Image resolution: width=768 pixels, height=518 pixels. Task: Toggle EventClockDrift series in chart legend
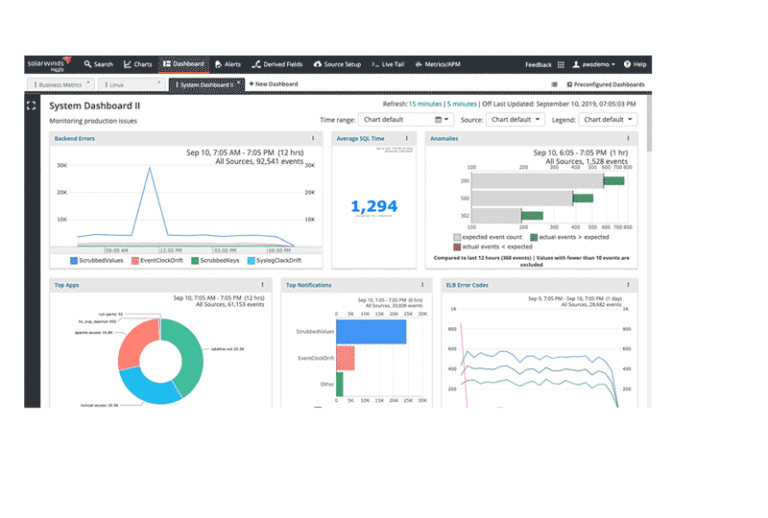point(157,260)
